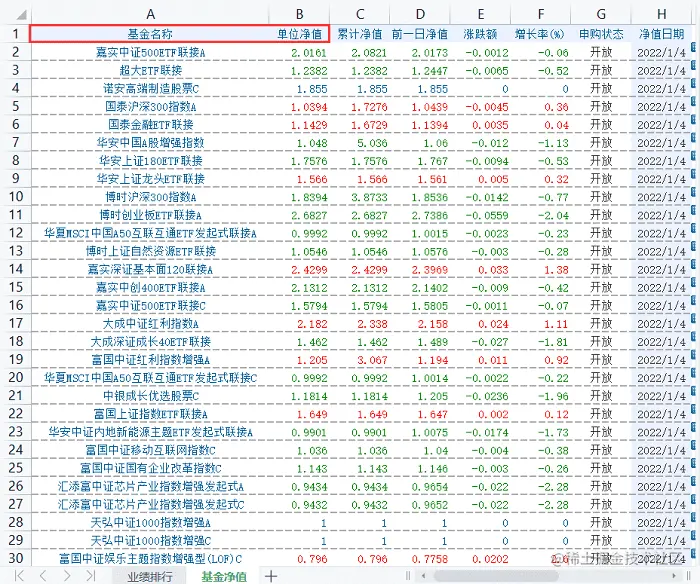Click the change amount -0.0559

(x=487, y=215)
